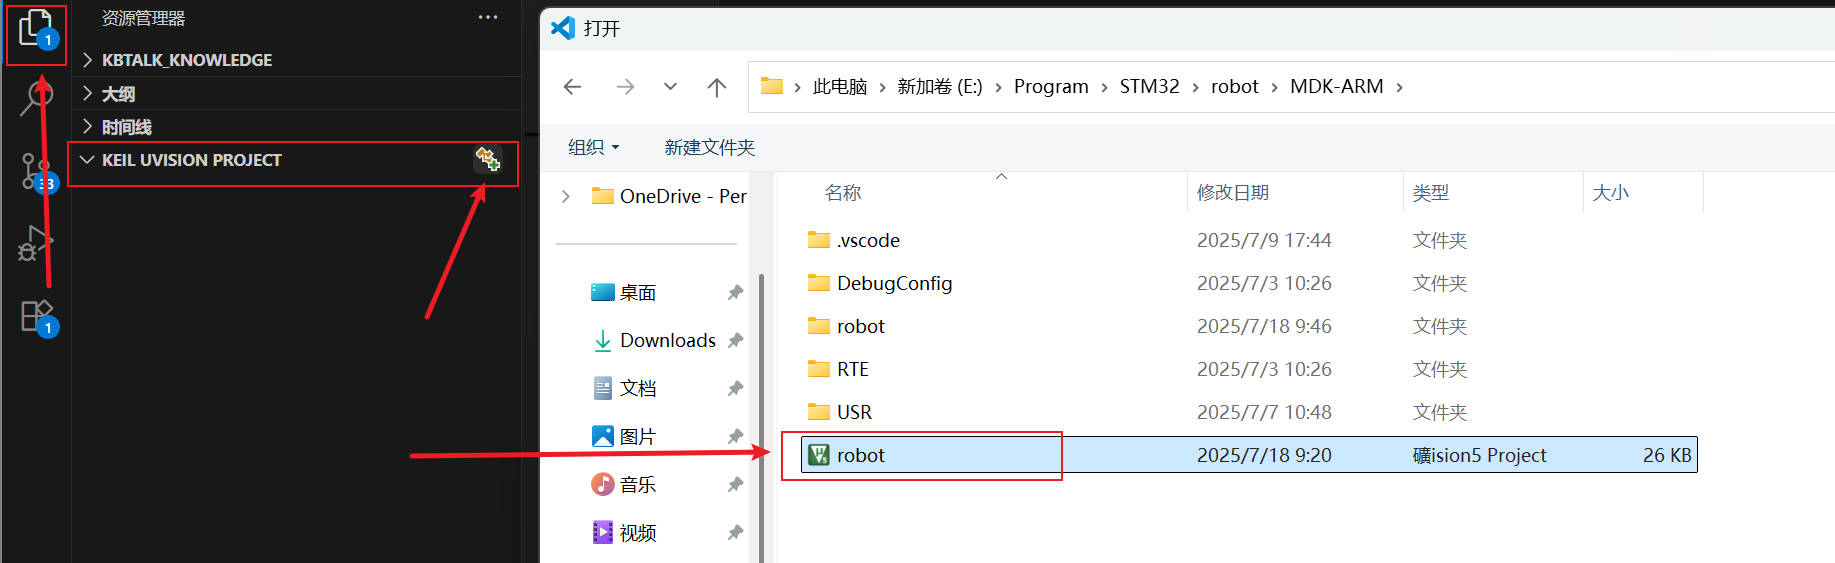Select STM32 in the breadcrumb path

pyautogui.click(x=1149, y=87)
